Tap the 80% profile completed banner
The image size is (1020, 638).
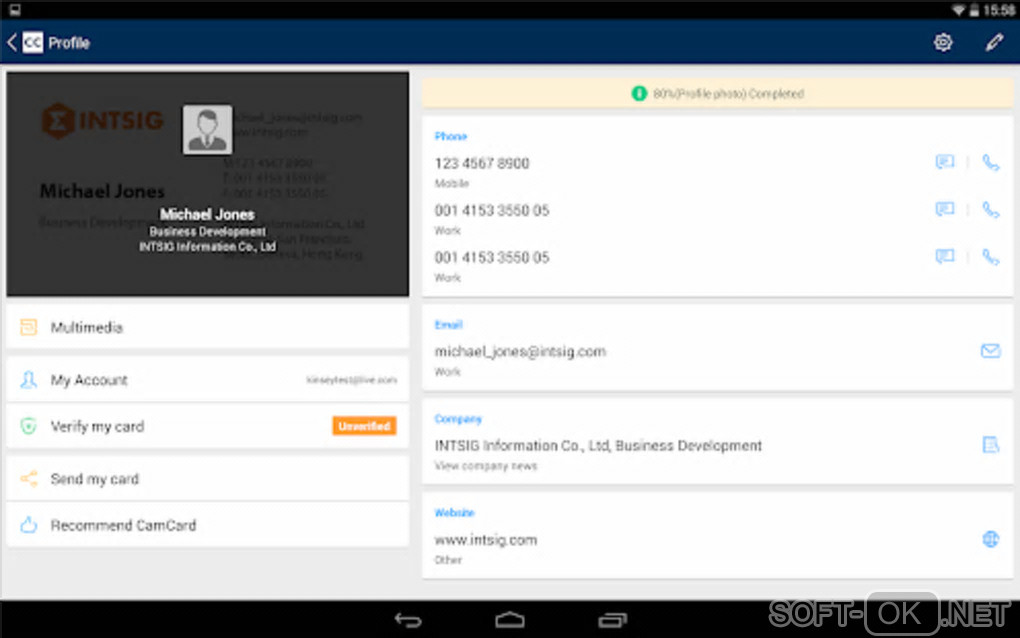pyautogui.click(x=718, y=94)
